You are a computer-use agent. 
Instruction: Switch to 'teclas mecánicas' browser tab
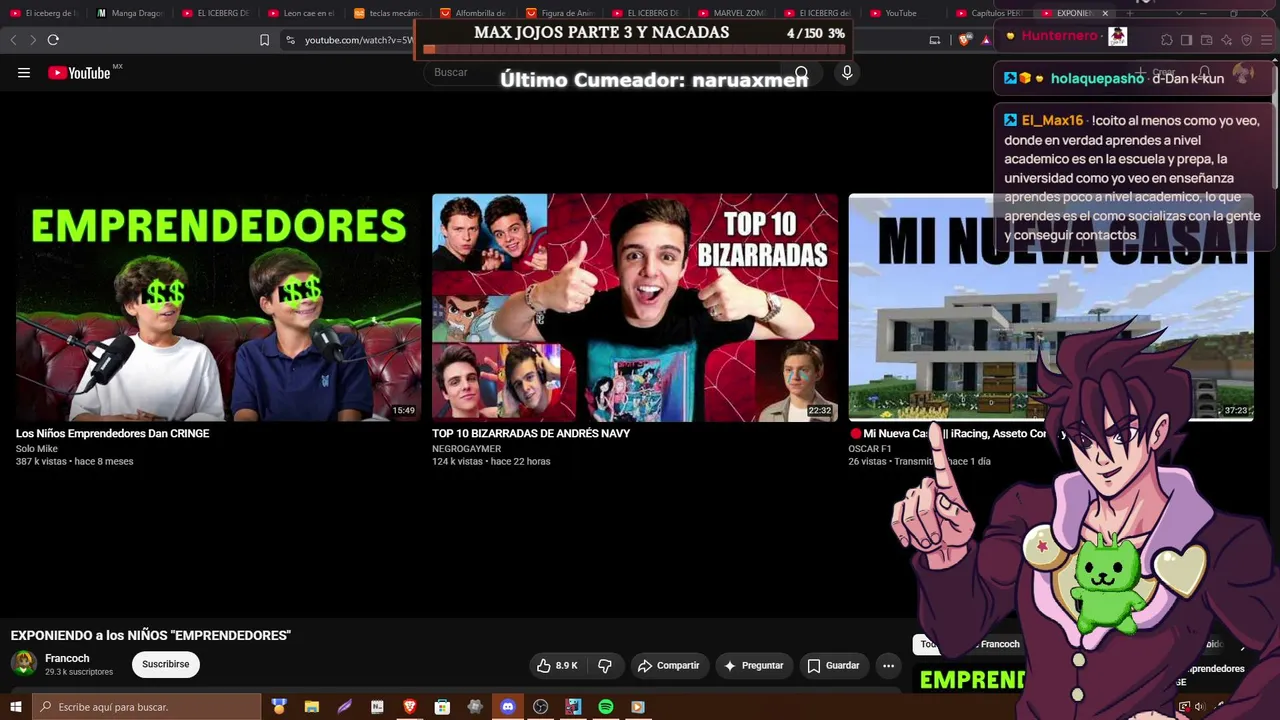pyautogui.click(x=387, y=13)
